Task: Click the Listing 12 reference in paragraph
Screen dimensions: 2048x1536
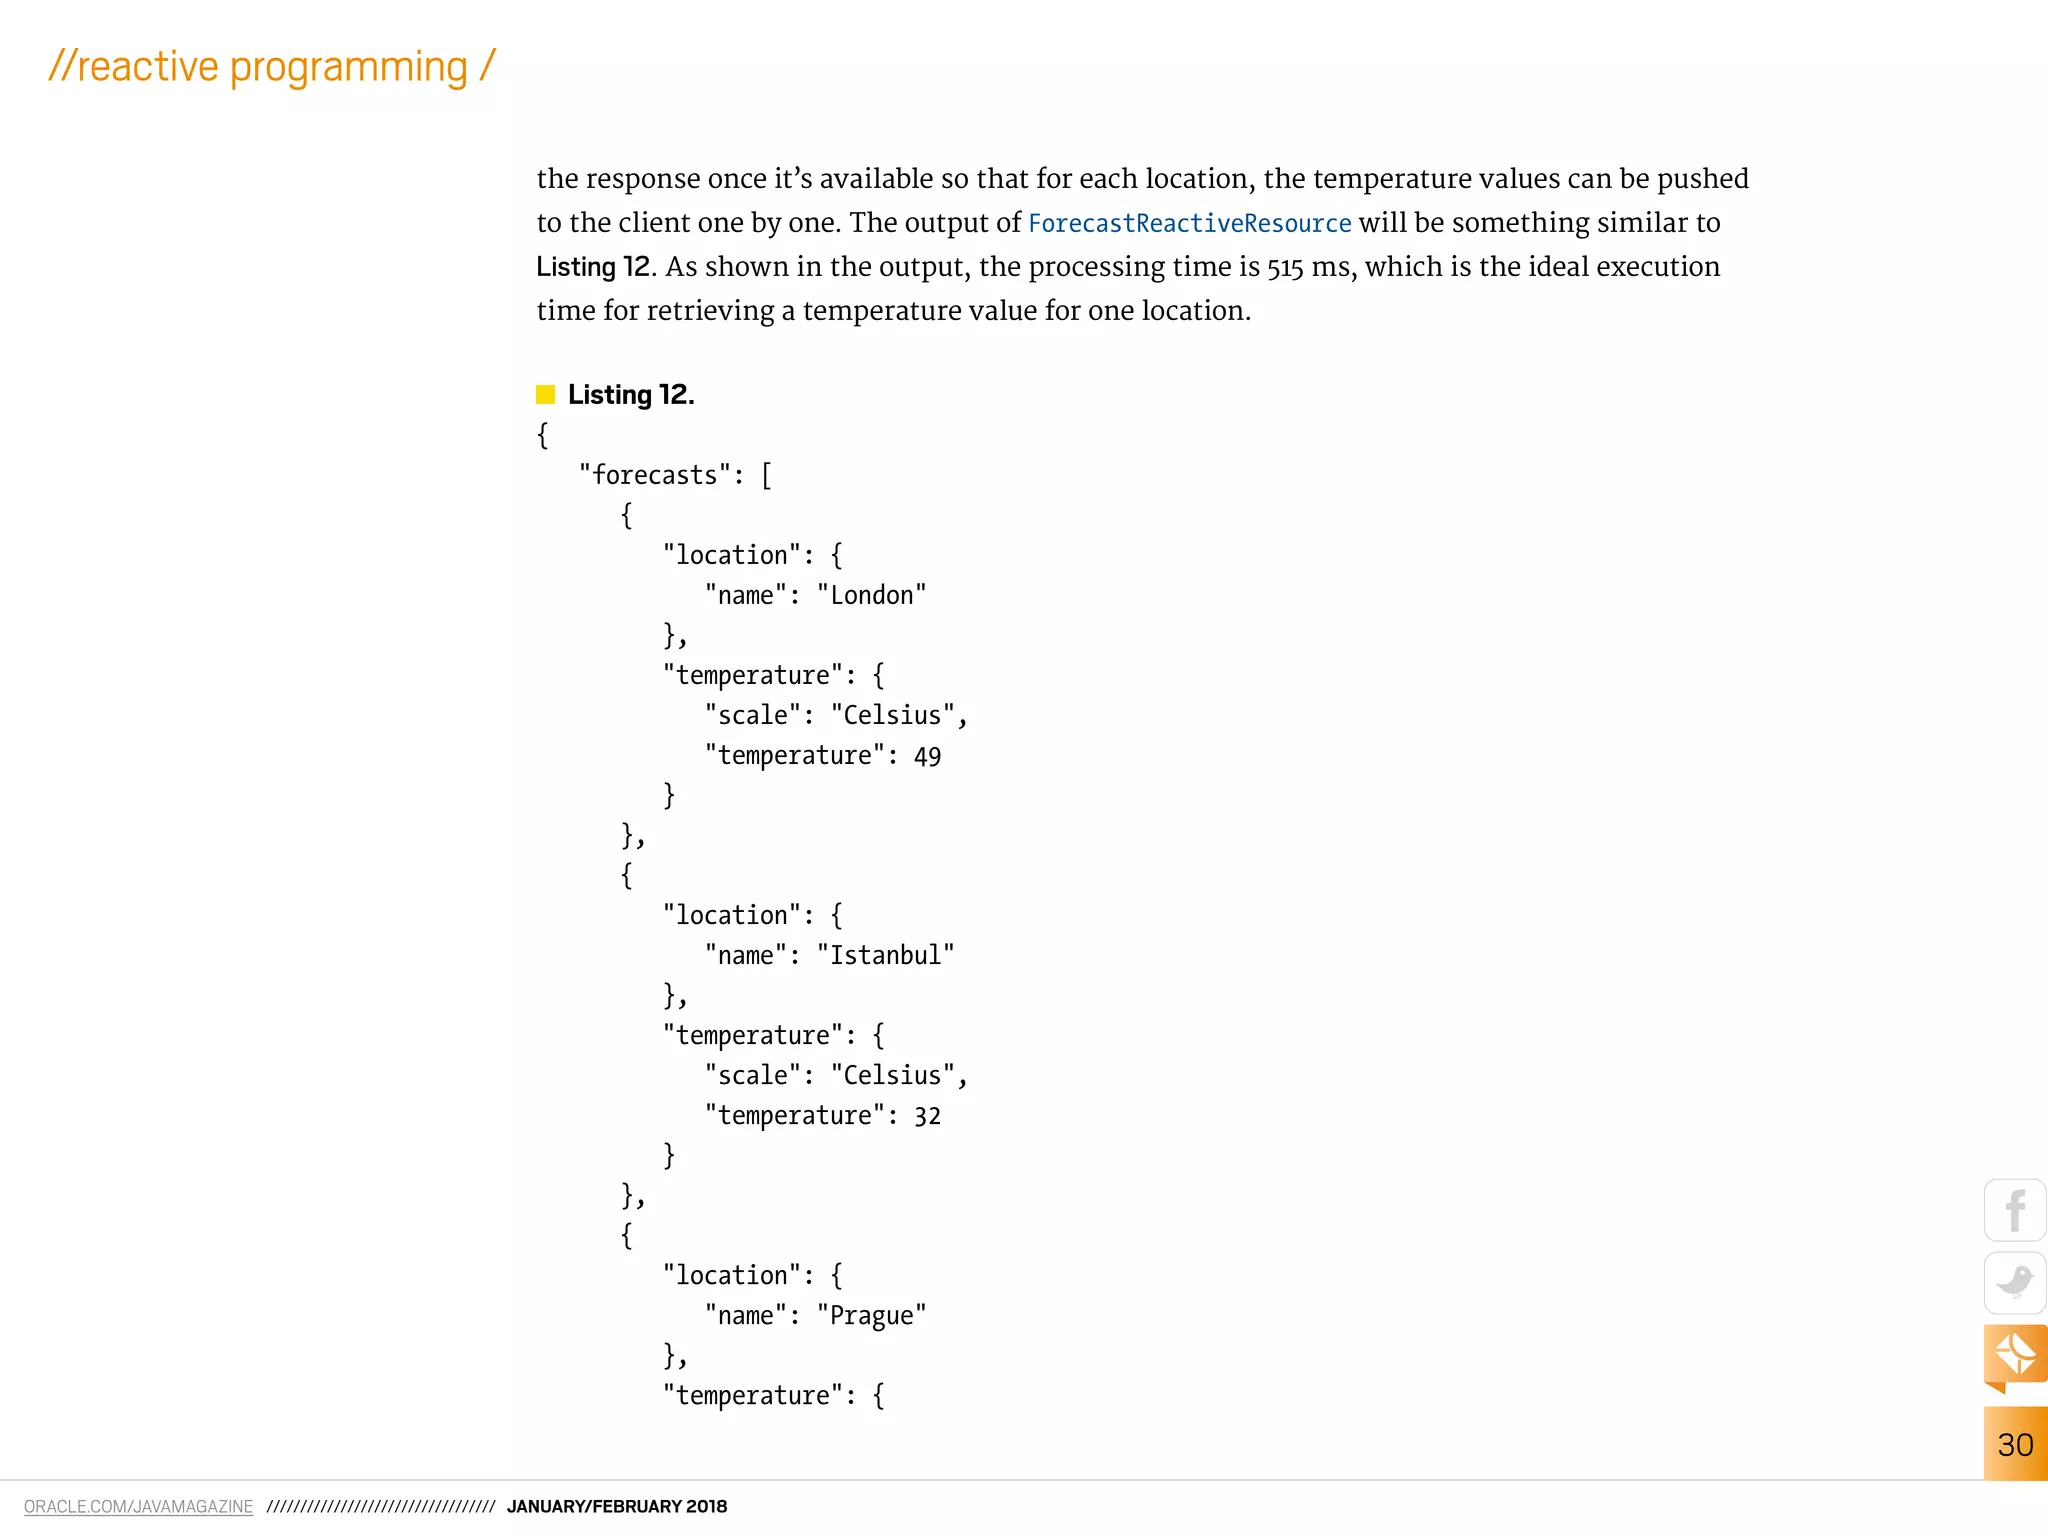Action: (x=593, y=267)
